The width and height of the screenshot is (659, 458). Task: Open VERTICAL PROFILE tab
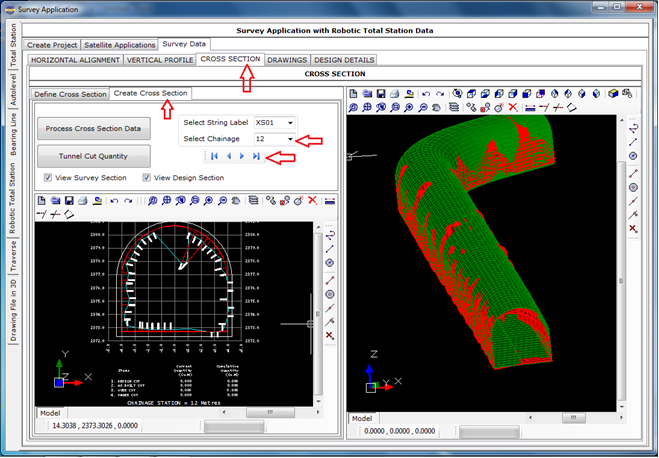coord(160,60)
